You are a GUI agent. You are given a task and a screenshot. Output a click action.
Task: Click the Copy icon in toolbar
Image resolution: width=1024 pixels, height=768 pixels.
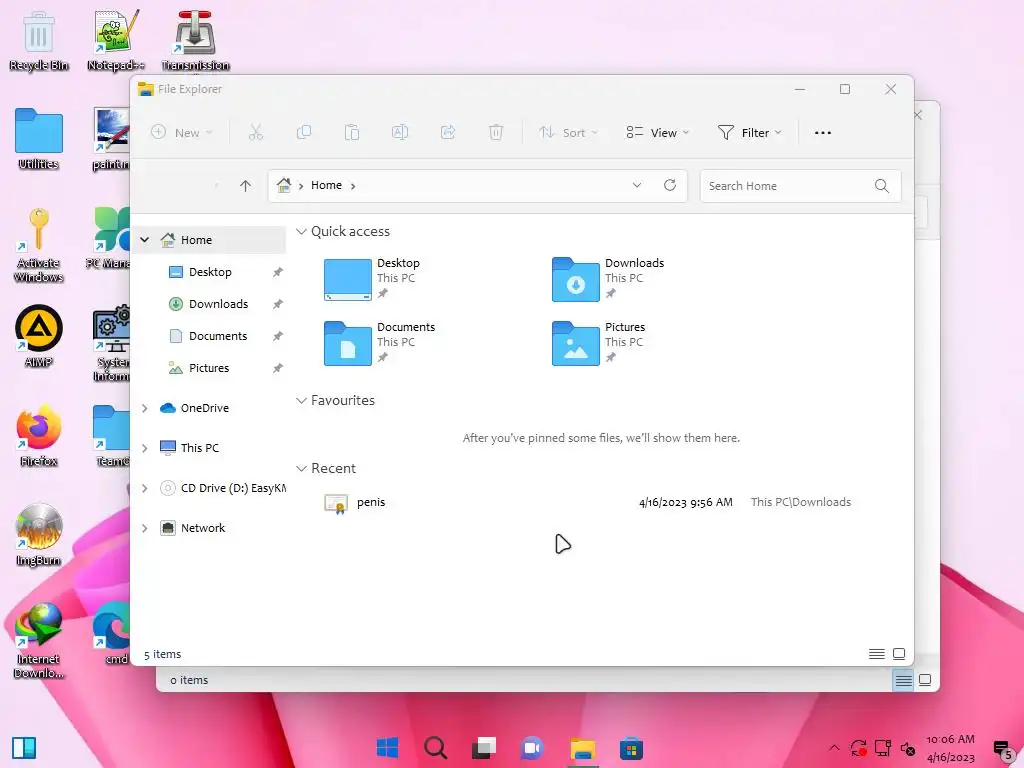(x=304, y=133)
